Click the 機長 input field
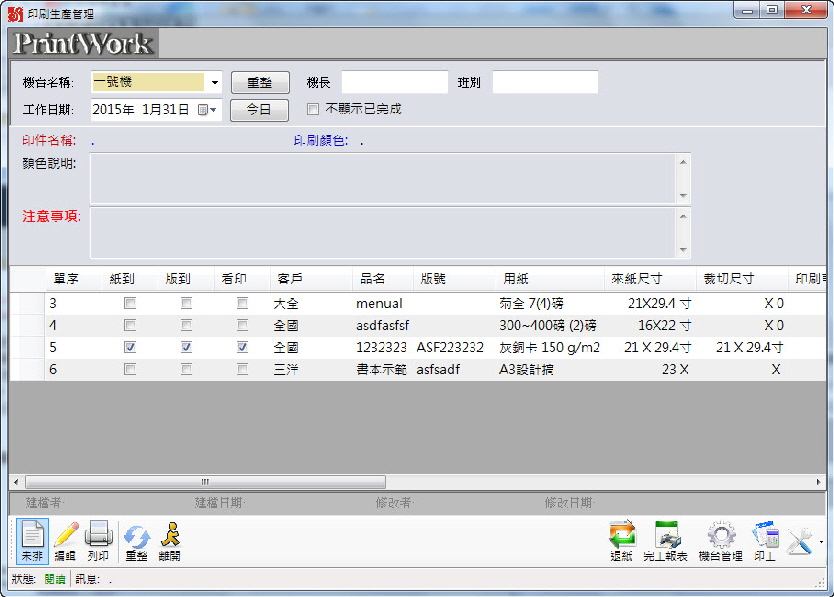This screenshot has height=597, width=834. [395, 82]
